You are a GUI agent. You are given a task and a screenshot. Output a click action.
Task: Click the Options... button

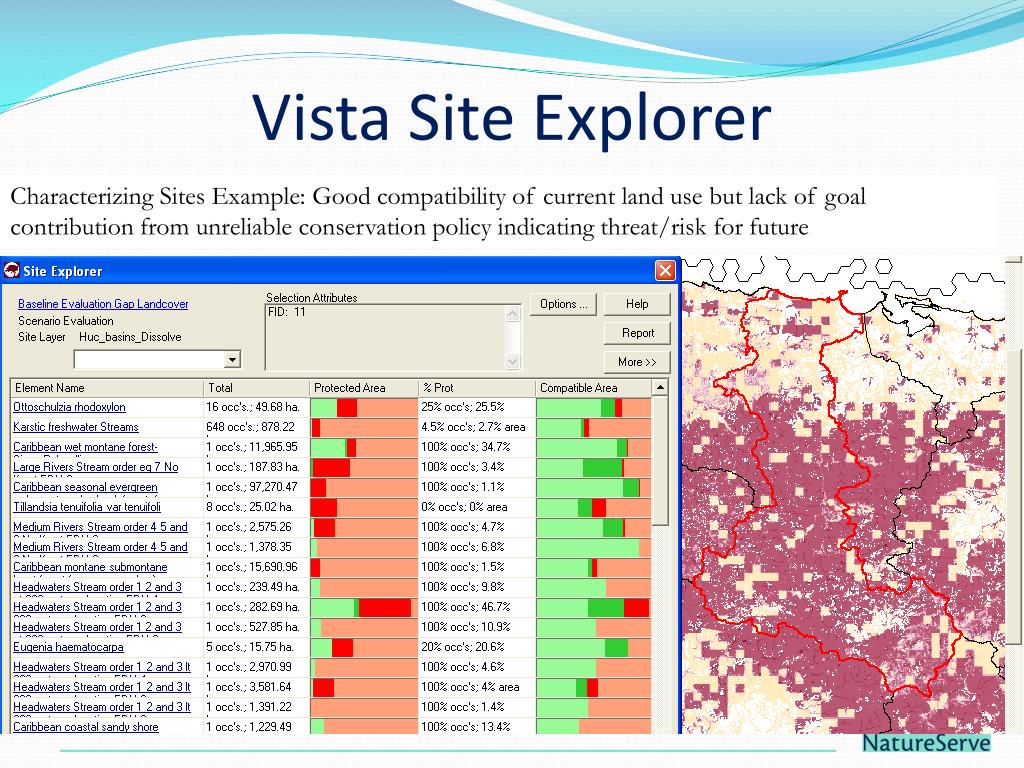click(x=564, y=304)
